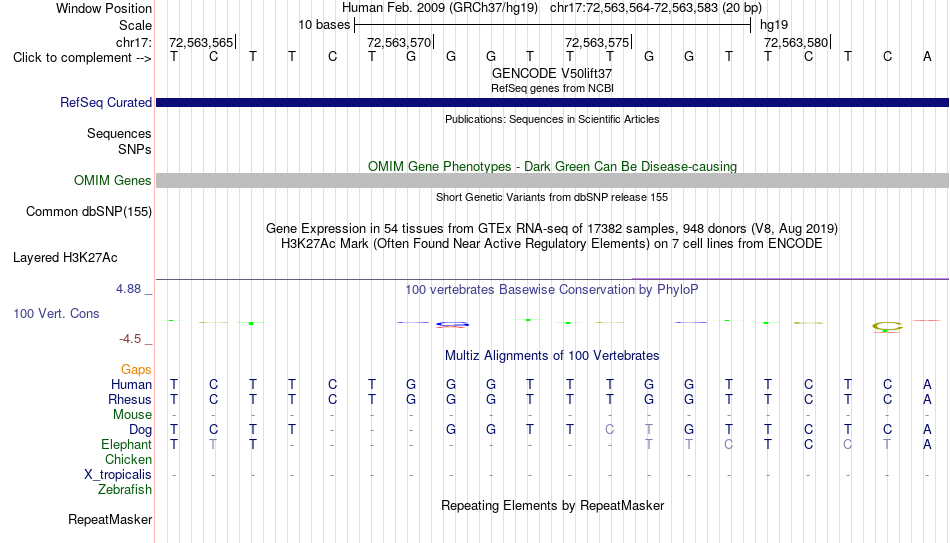950x543 pixels.
Task: Click the Mouse species label
Action: (133, 415)
